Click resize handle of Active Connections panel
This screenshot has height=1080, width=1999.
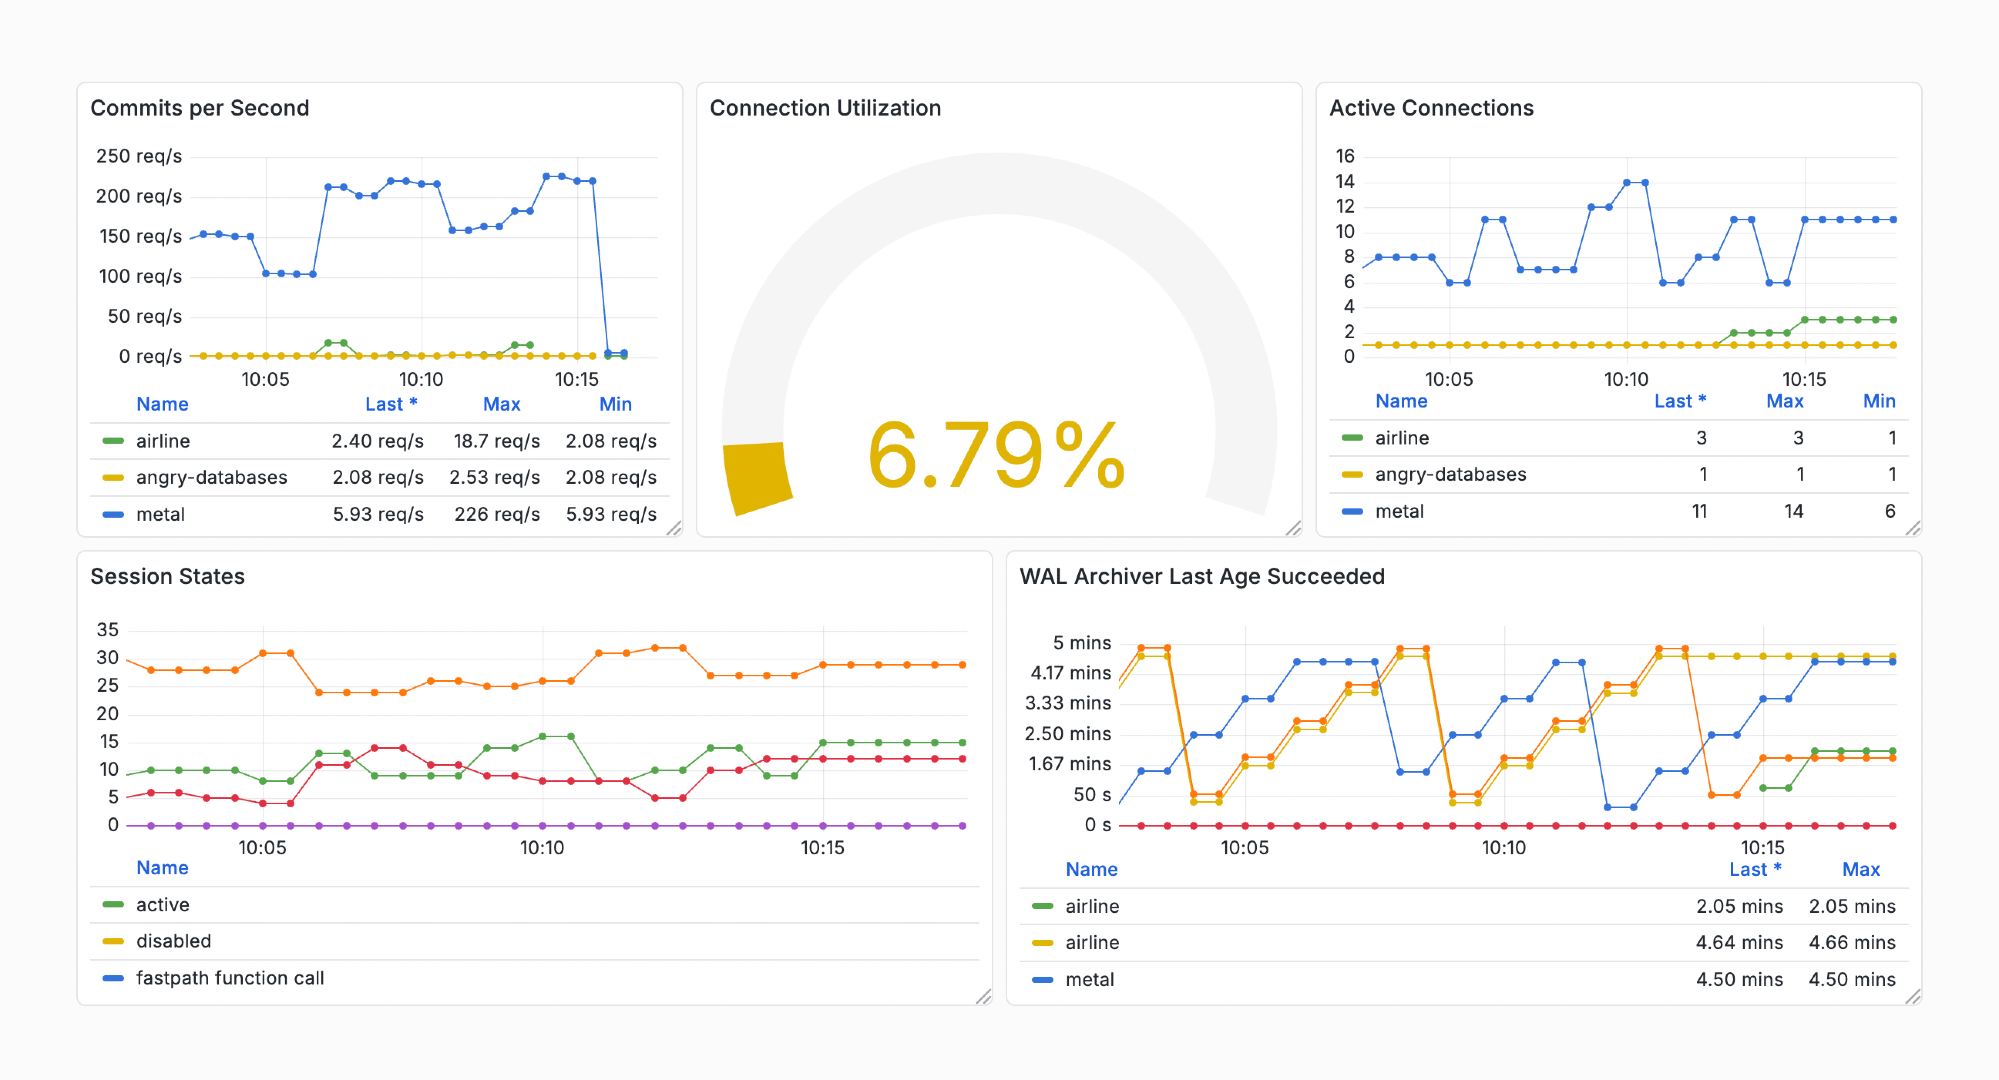1912,528
